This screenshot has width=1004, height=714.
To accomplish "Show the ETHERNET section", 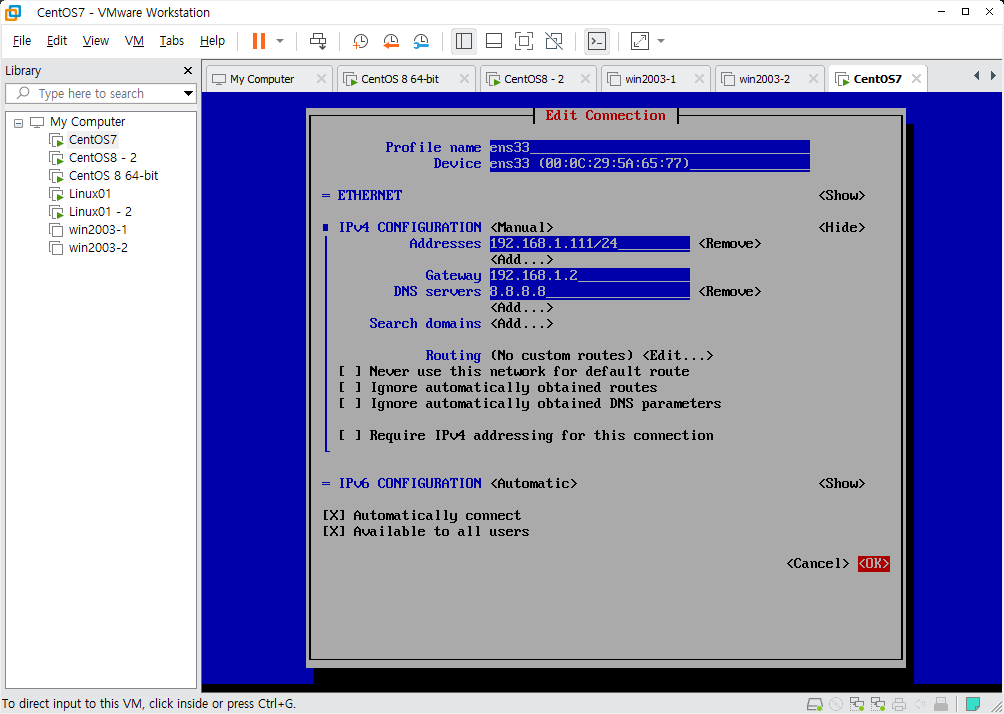I will (841, 195).
